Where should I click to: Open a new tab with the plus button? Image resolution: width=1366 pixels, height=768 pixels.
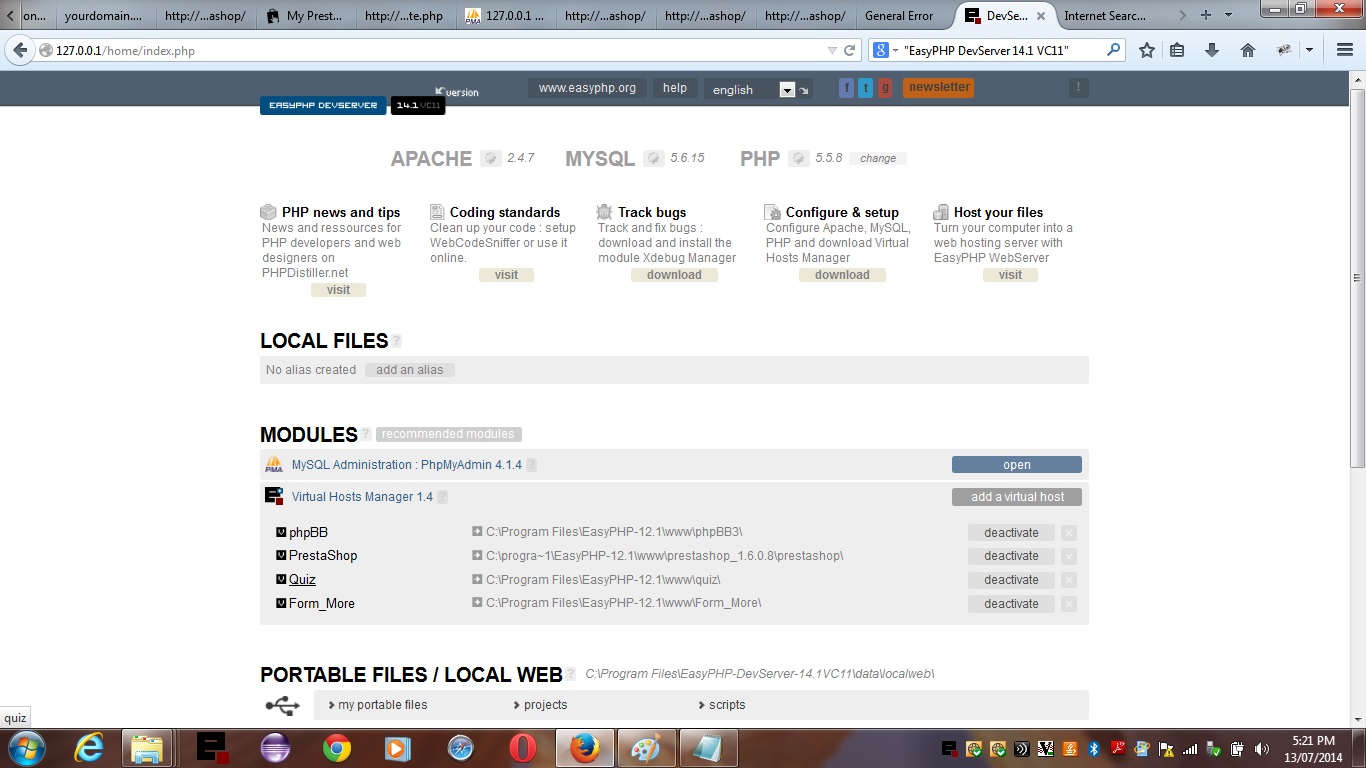pyautogui.click(x=1205, y=15)
